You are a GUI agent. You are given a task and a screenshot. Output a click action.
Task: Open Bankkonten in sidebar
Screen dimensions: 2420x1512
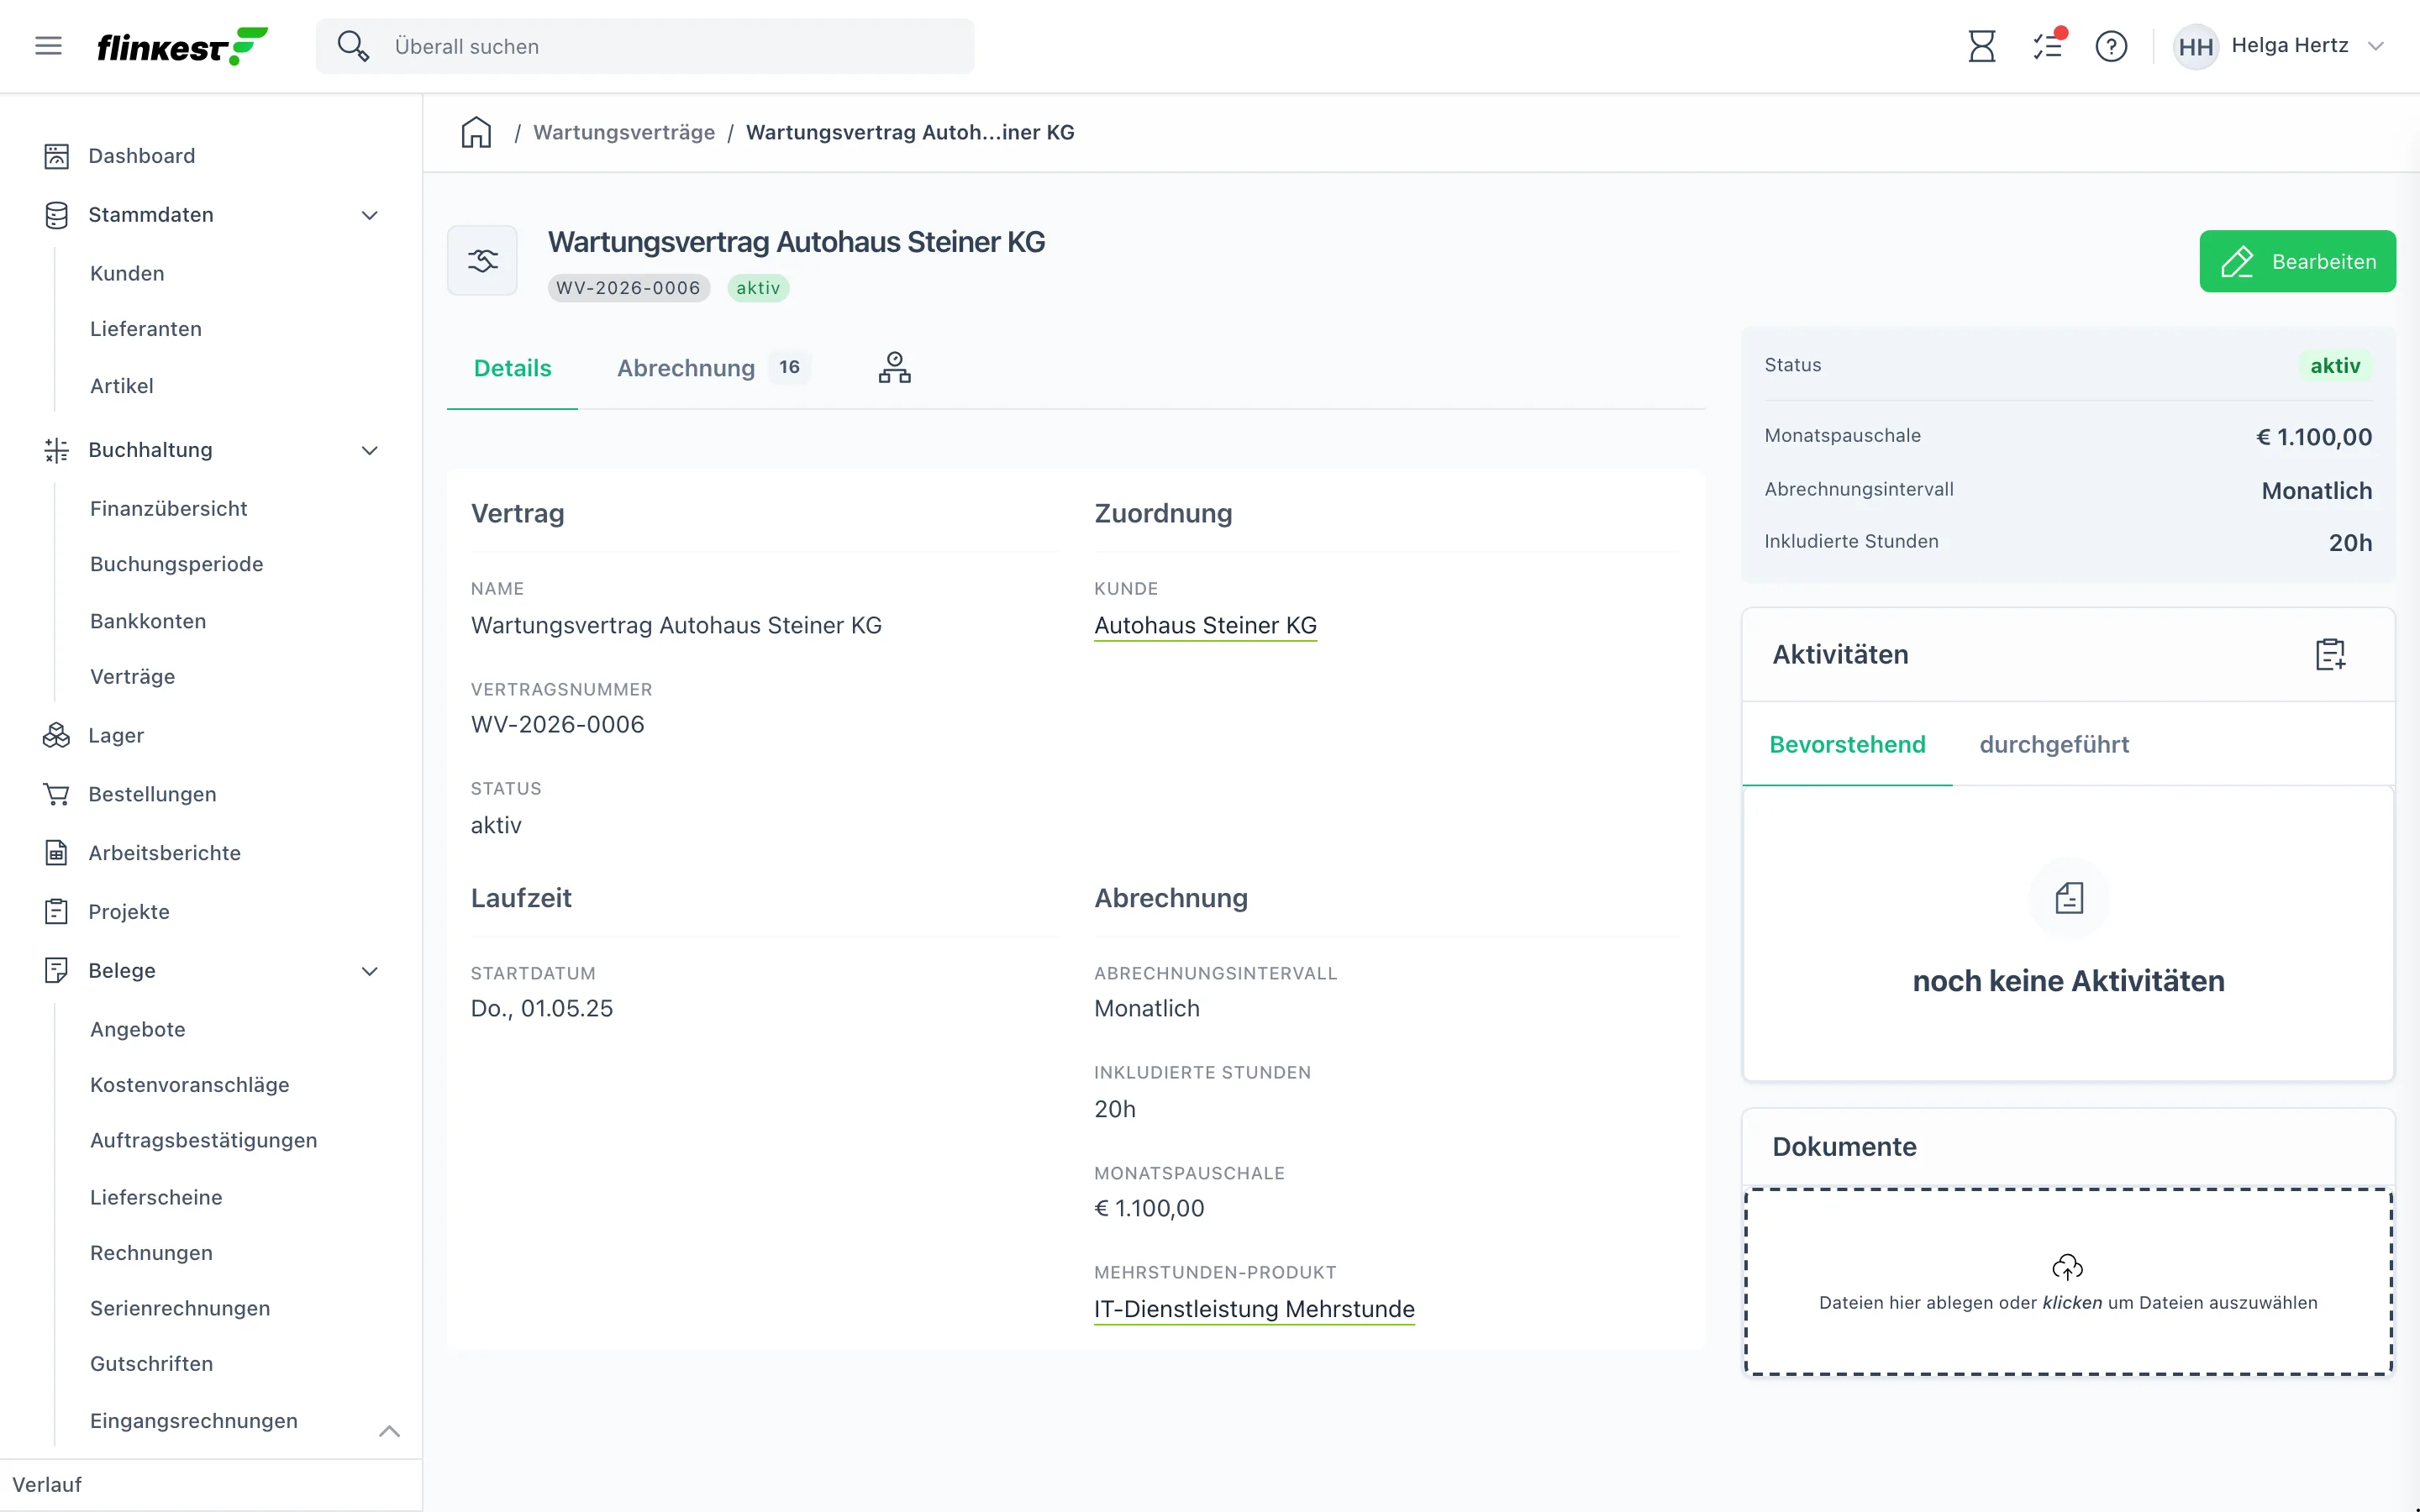(x=148, y=621)
